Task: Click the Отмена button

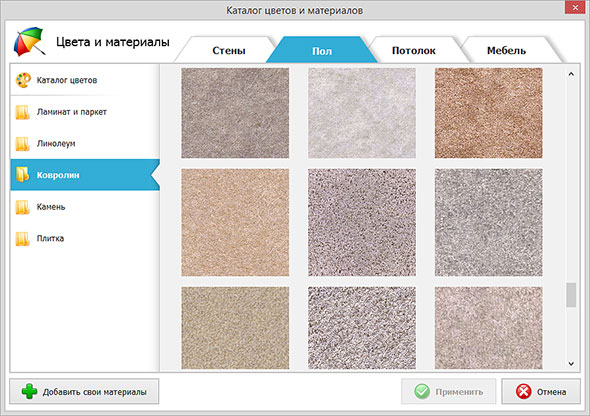Action: [x=541, y=392]
